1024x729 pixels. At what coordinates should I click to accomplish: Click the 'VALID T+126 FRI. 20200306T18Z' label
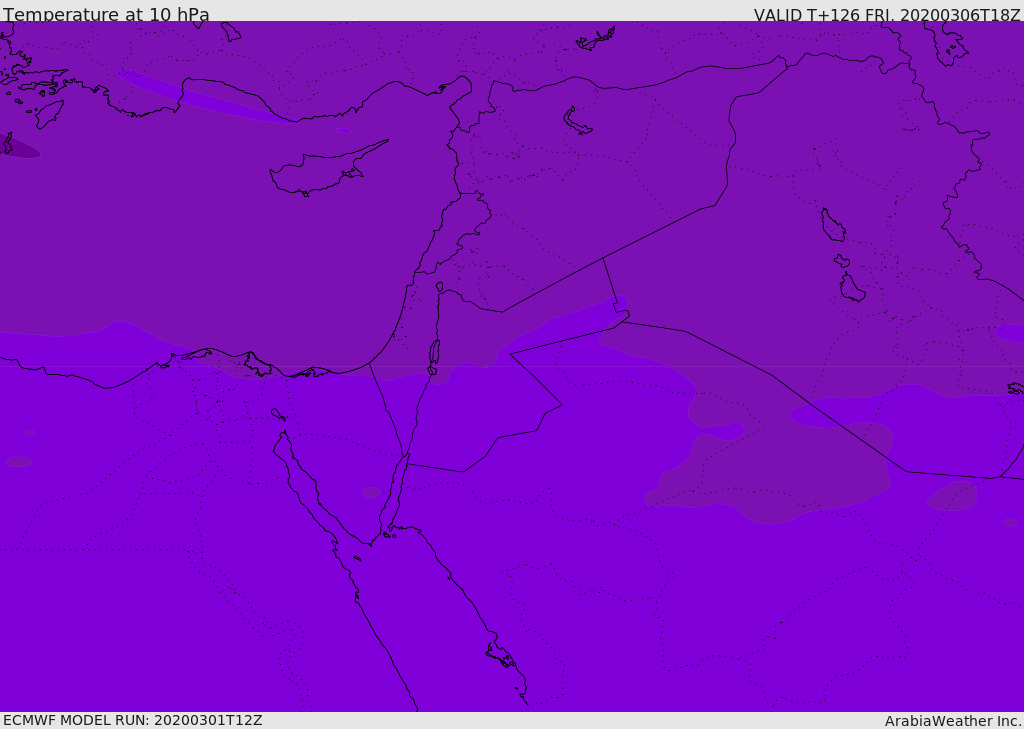[887, 15]
